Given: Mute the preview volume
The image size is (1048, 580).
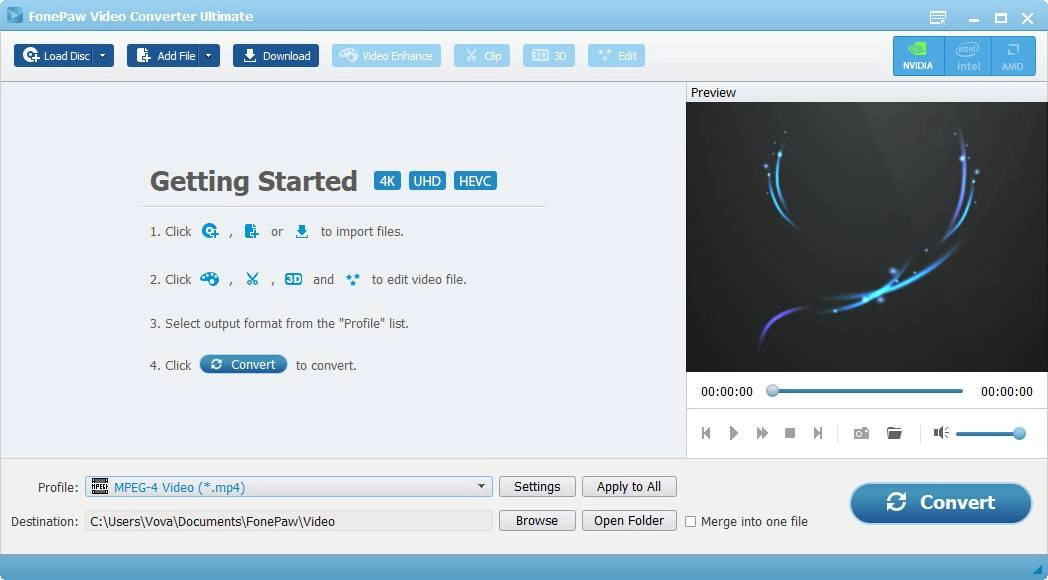Looking at the screenshot, I should (x=941, y=433).
